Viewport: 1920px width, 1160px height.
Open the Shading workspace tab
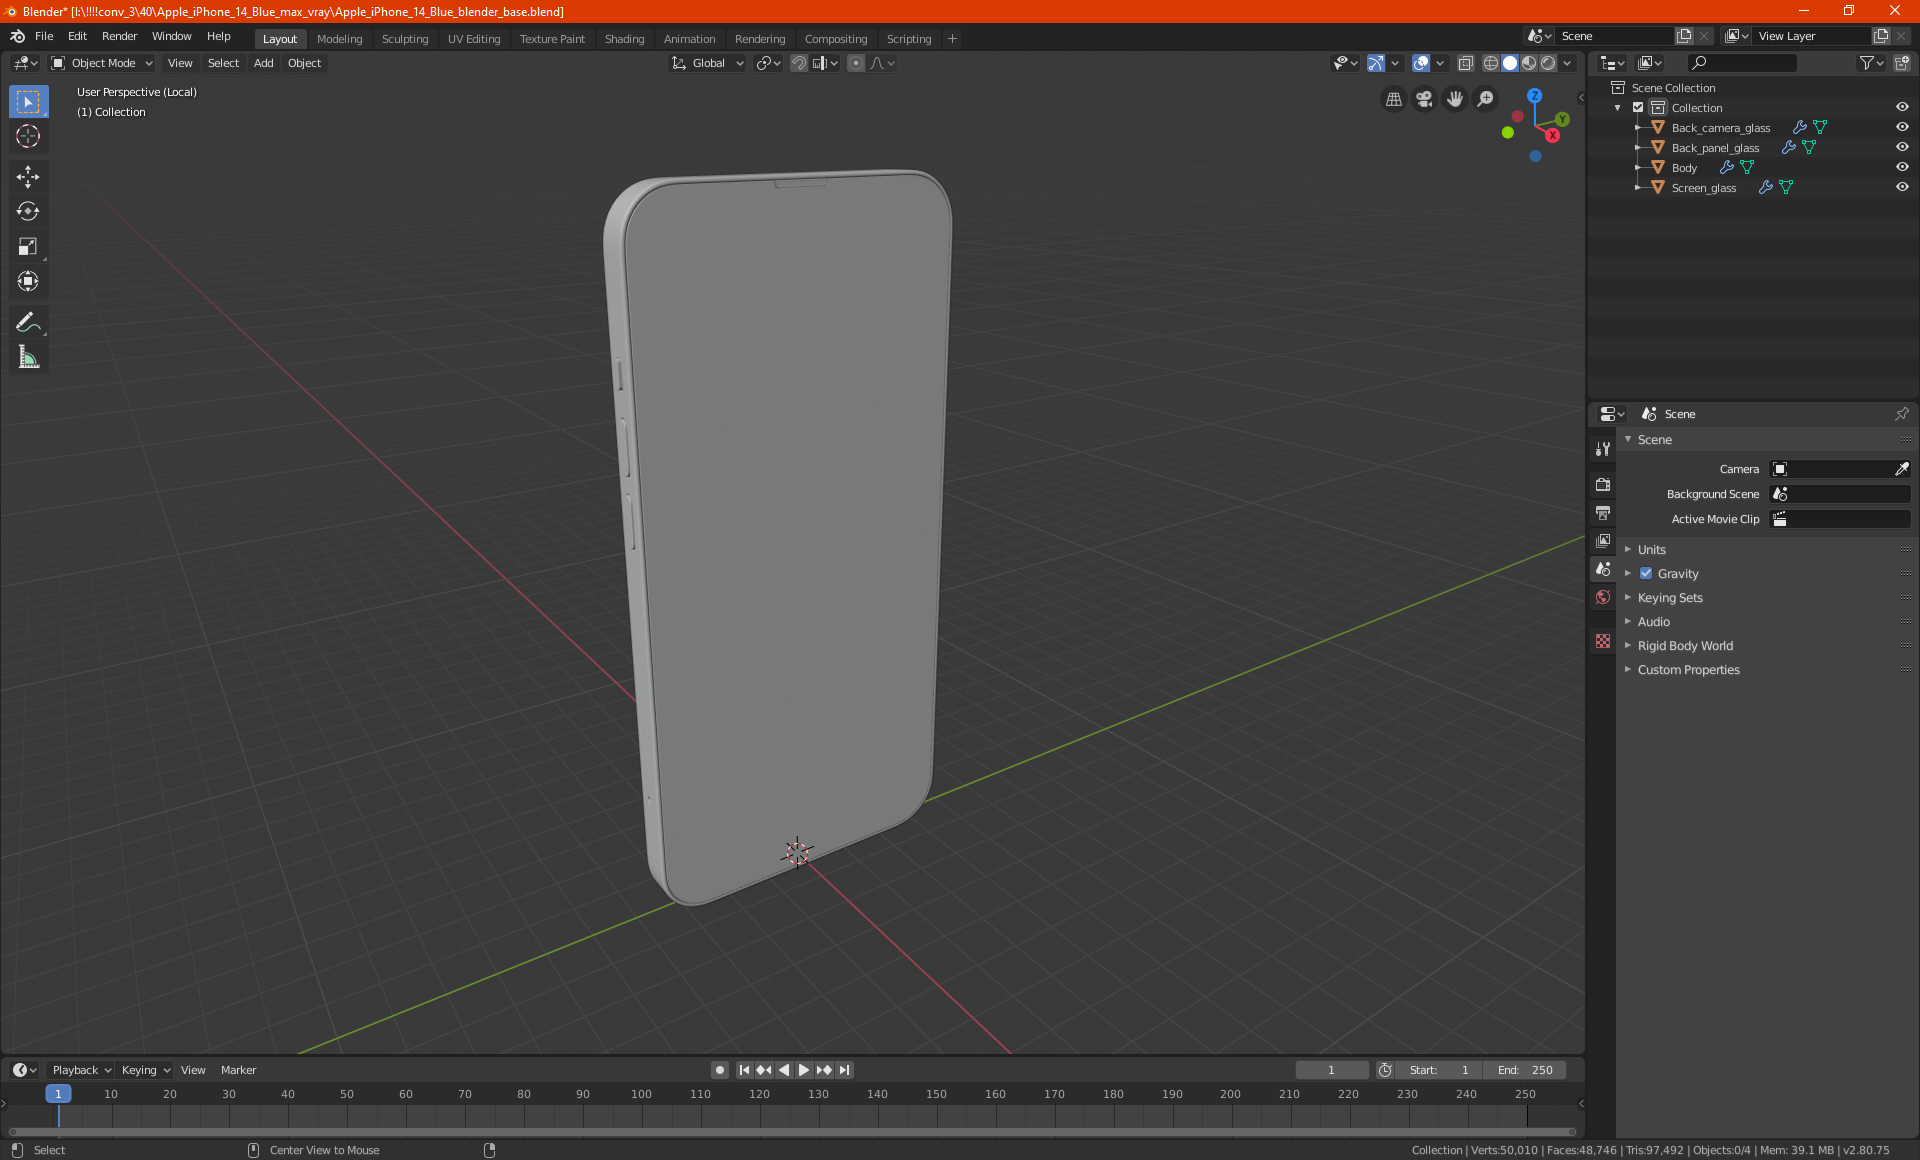pos(623,37)
